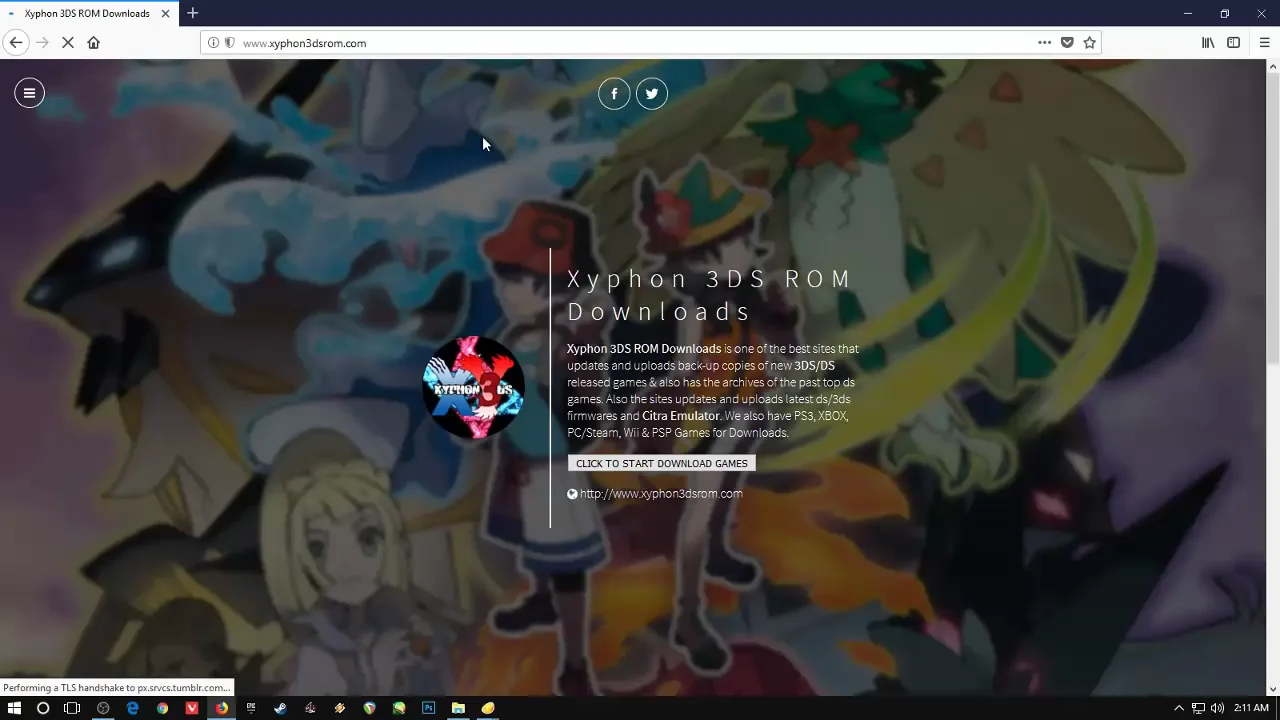Open the Firefox Library icon

pos(1208,43)
